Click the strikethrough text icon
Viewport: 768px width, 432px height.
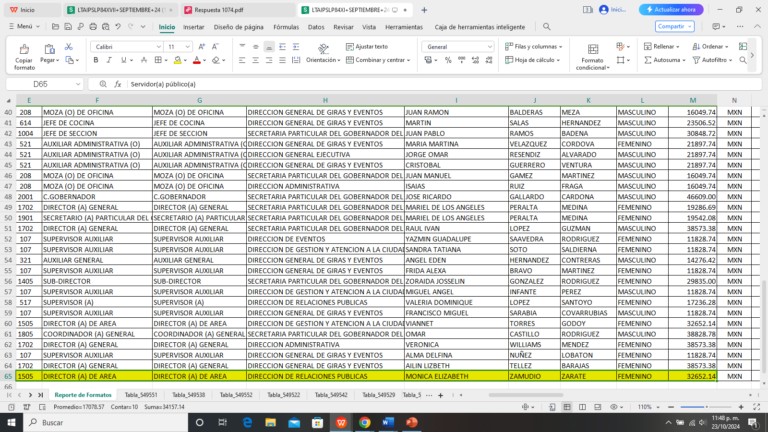pyautogui.click(x=142, y=60)
